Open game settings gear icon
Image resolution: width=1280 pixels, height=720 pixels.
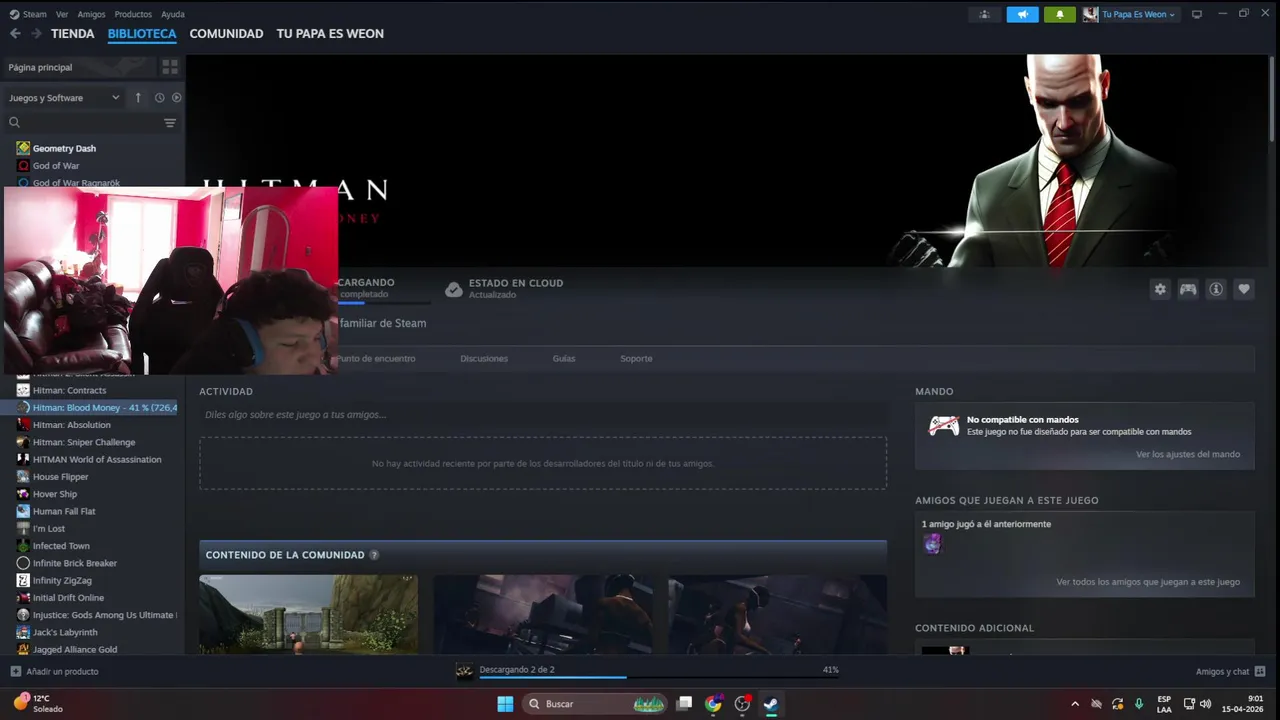tap(1160, 289)
